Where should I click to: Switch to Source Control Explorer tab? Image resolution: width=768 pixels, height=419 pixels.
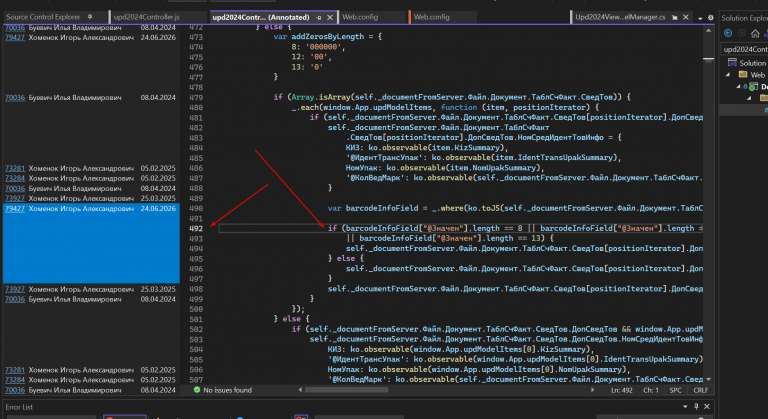click(x=43, y=17)
